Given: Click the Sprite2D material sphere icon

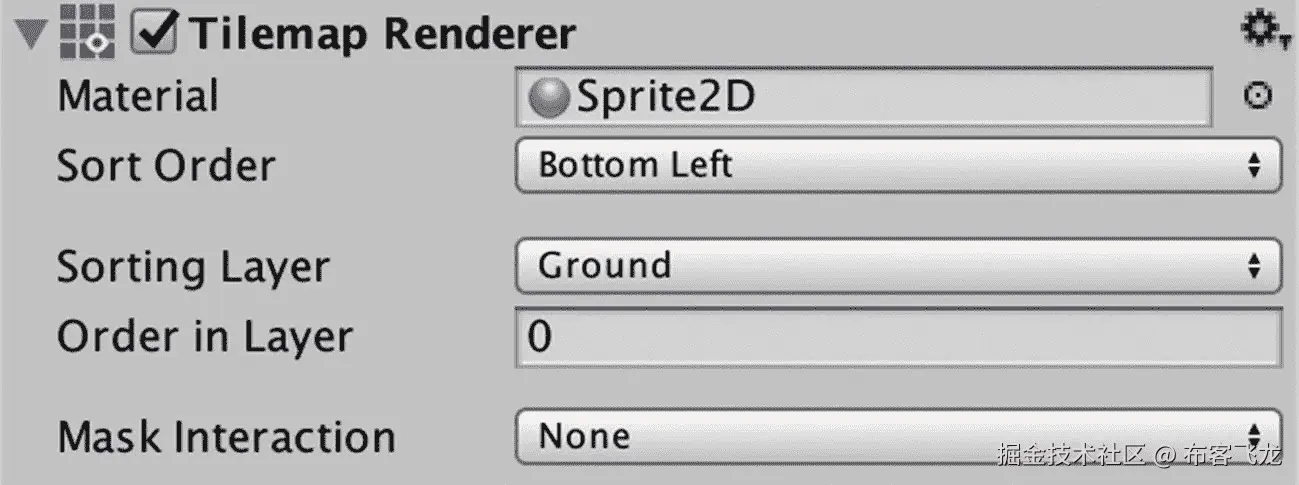Looking at the screenshot, I should coord(548,99).
